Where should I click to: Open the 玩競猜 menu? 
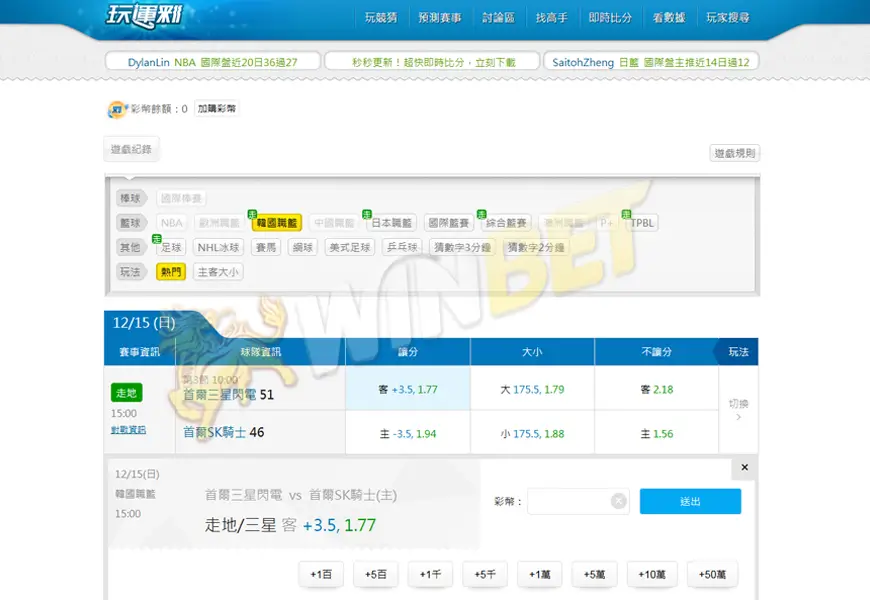click(x=381, y=18)
